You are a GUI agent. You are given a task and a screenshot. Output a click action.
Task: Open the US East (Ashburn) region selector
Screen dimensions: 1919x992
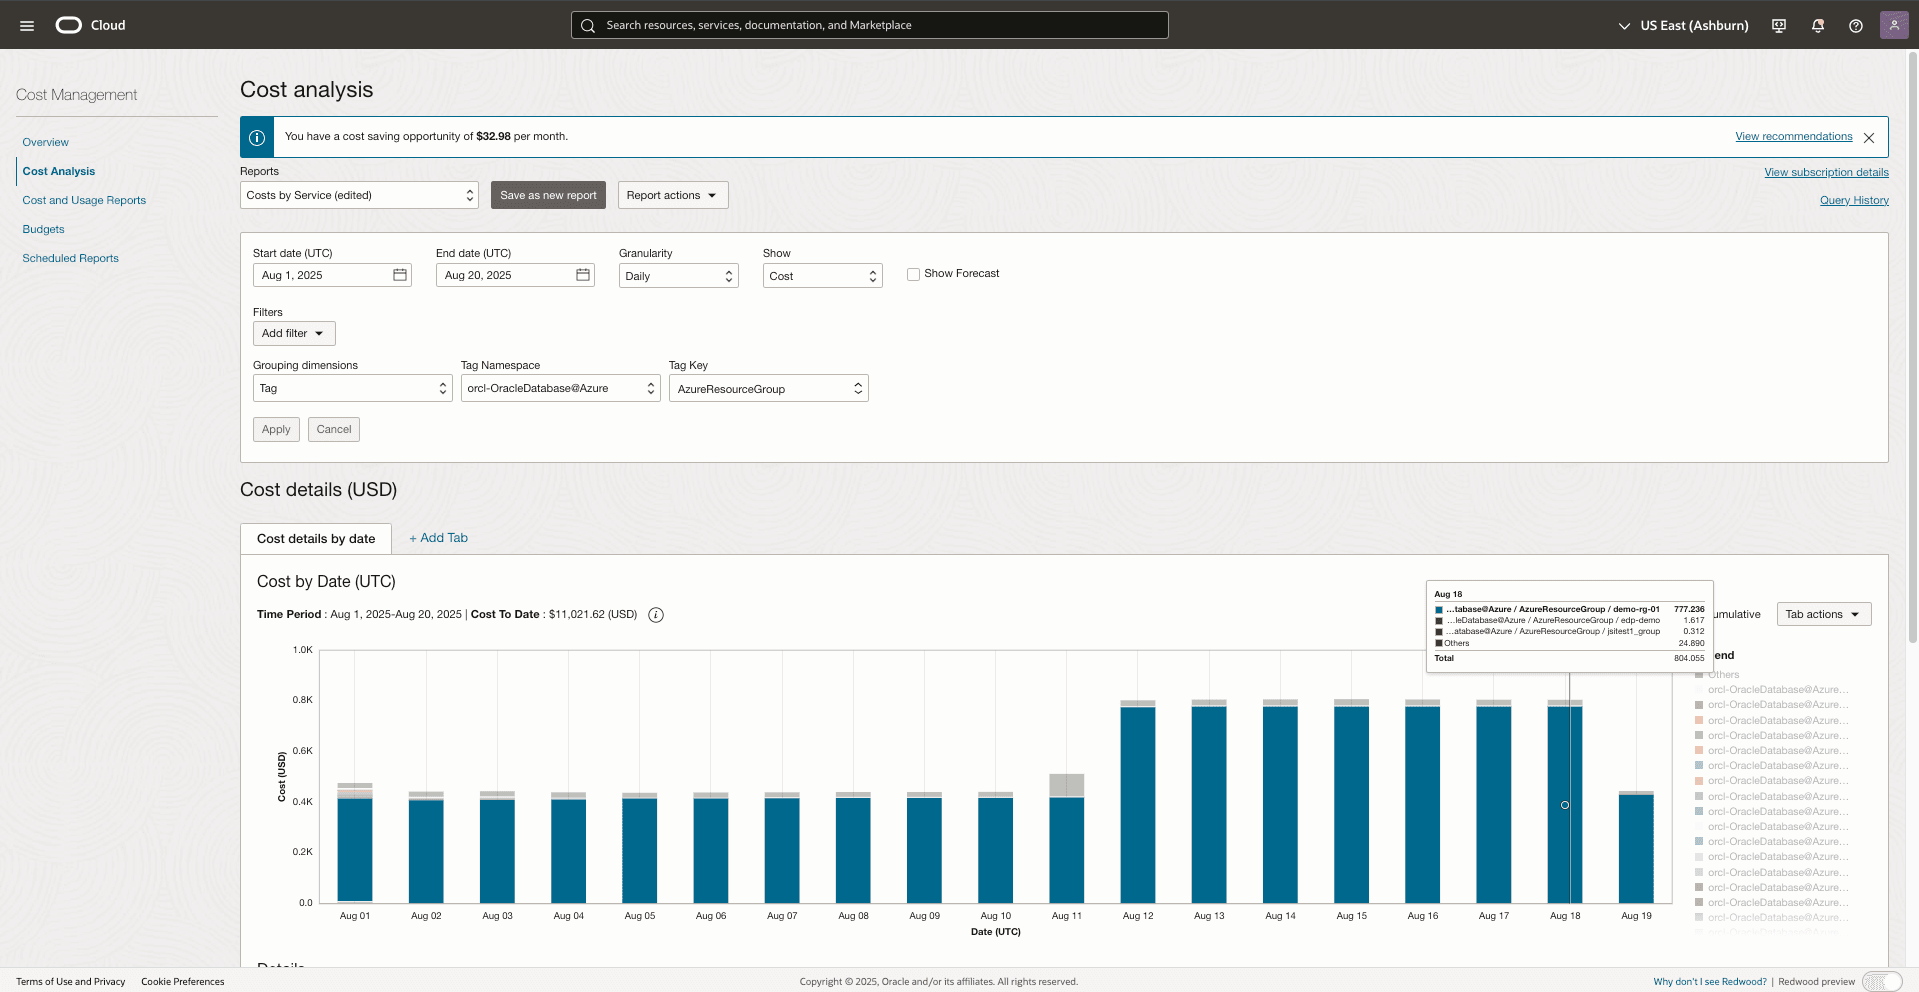pos(1683,25)
